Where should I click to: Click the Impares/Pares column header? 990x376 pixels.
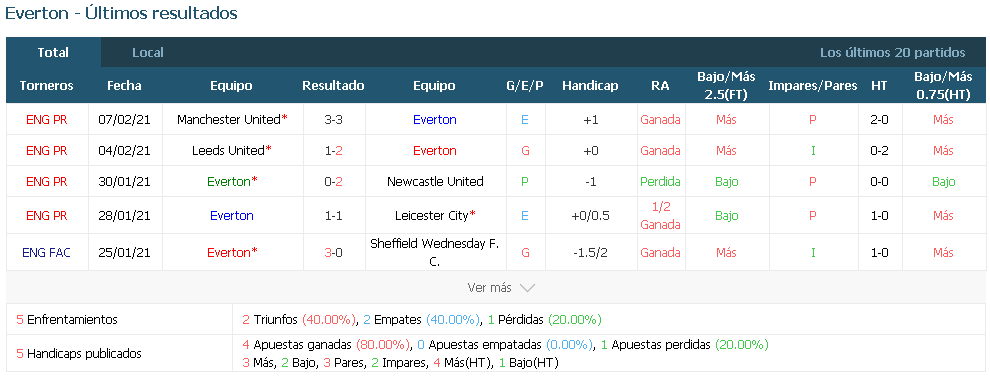(813, 86)
